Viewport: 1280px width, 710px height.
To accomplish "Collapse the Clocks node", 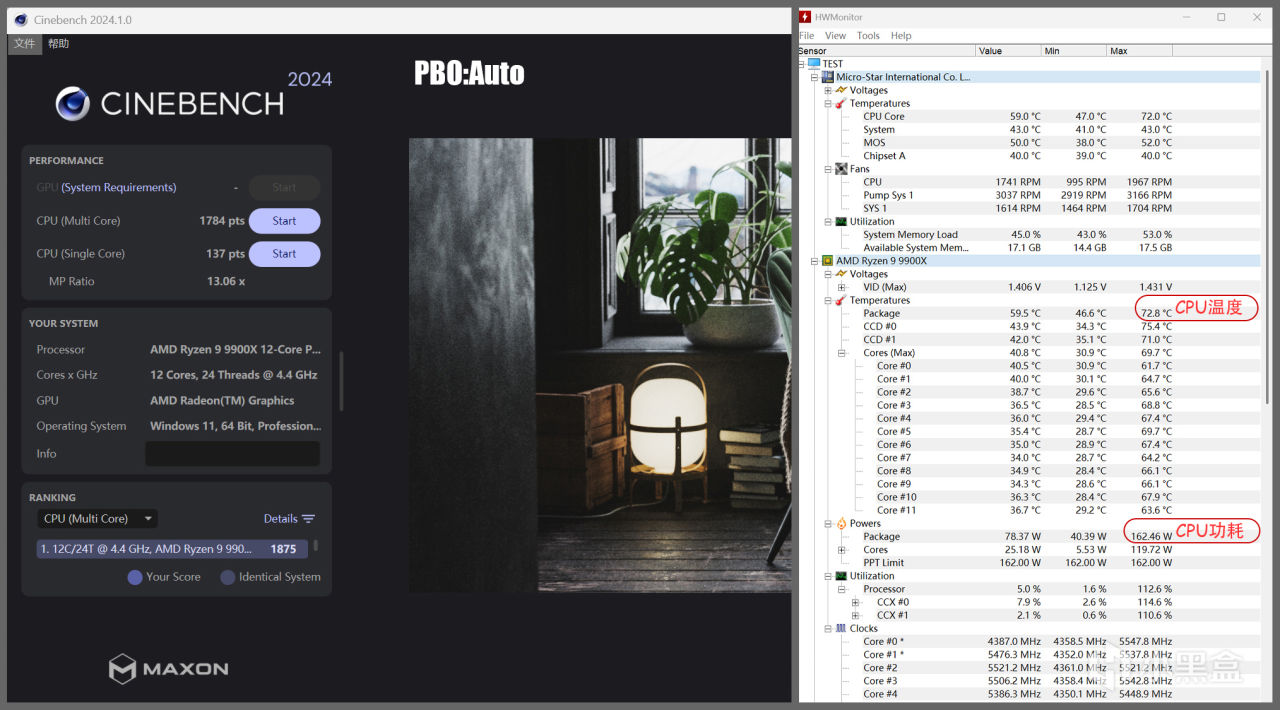I will pyautogui.click(x=828, y=628).
